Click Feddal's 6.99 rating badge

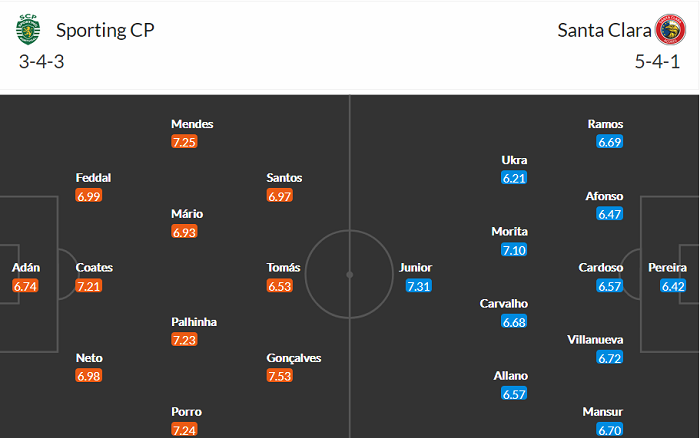click(89, 196)
